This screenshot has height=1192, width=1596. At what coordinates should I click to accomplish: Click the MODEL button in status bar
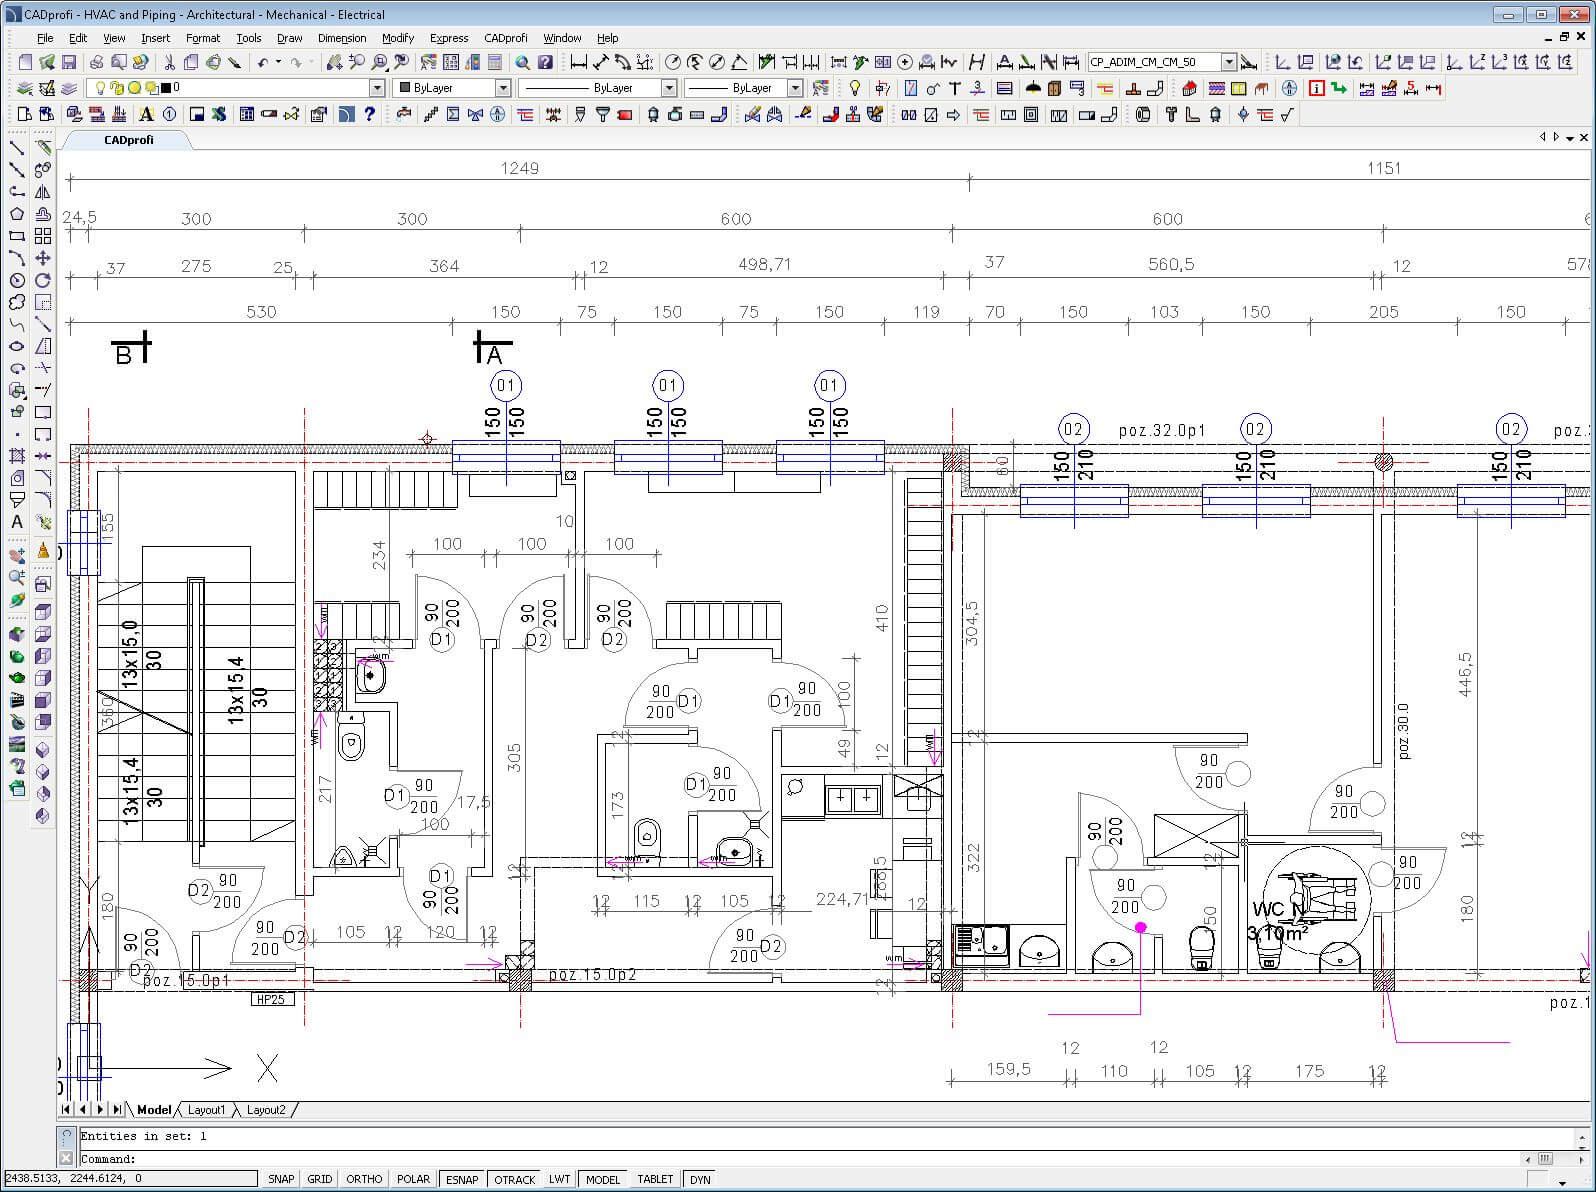(x=603, y=1179)
